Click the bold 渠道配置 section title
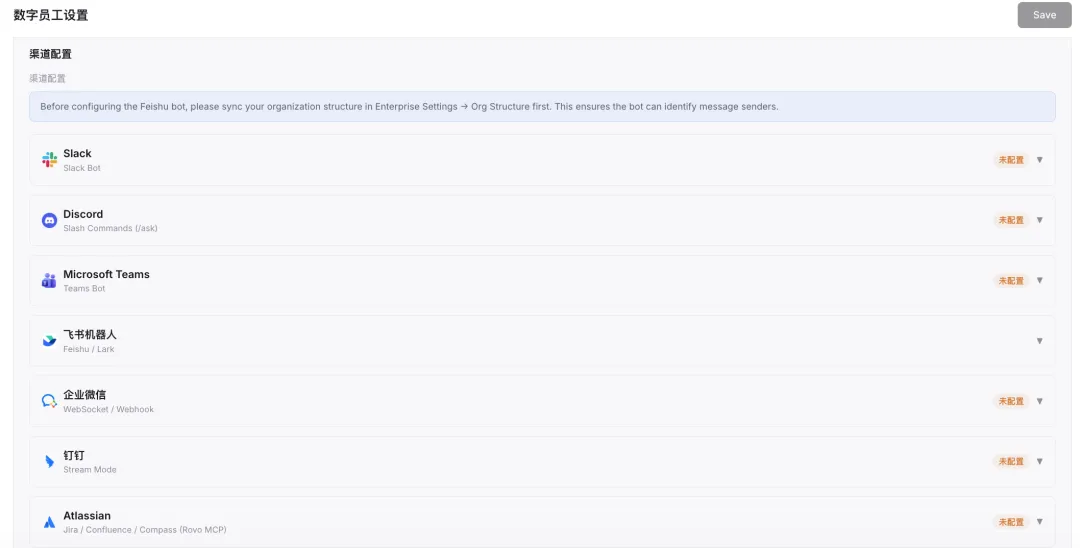Screen dimensions: 1080x548 tap(50, 54)
